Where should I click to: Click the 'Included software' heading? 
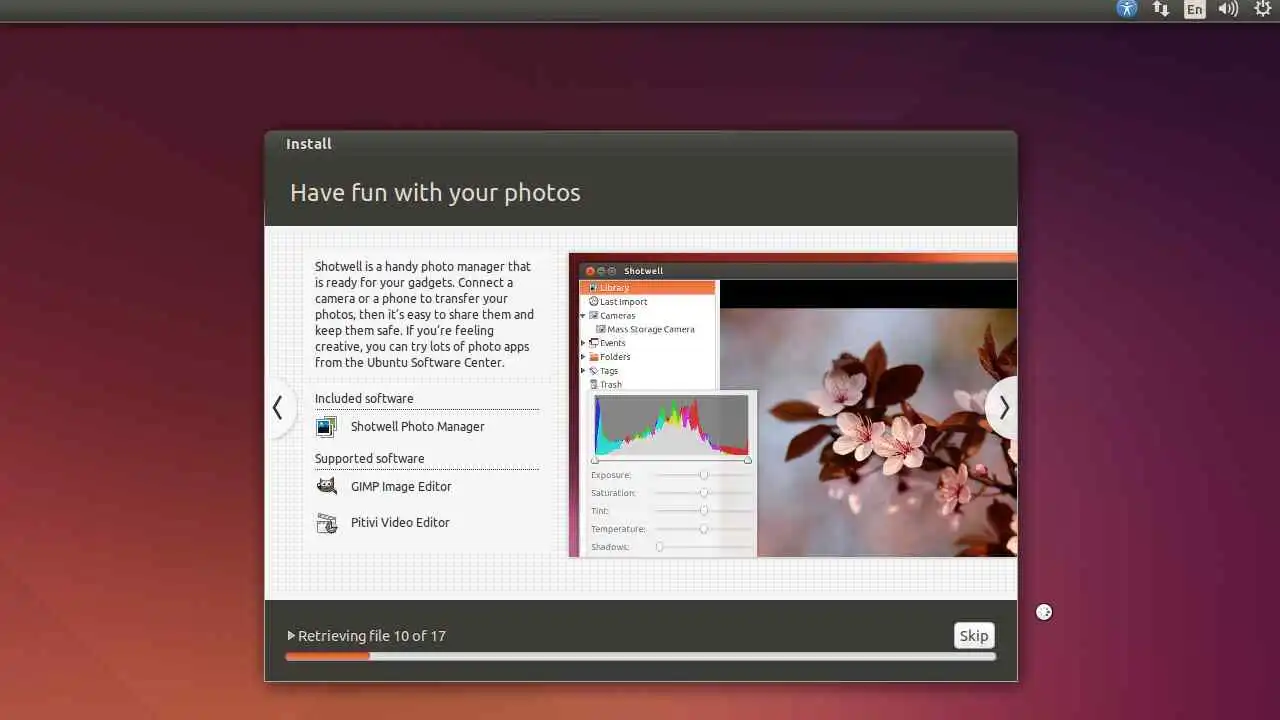tap(364, 399)
